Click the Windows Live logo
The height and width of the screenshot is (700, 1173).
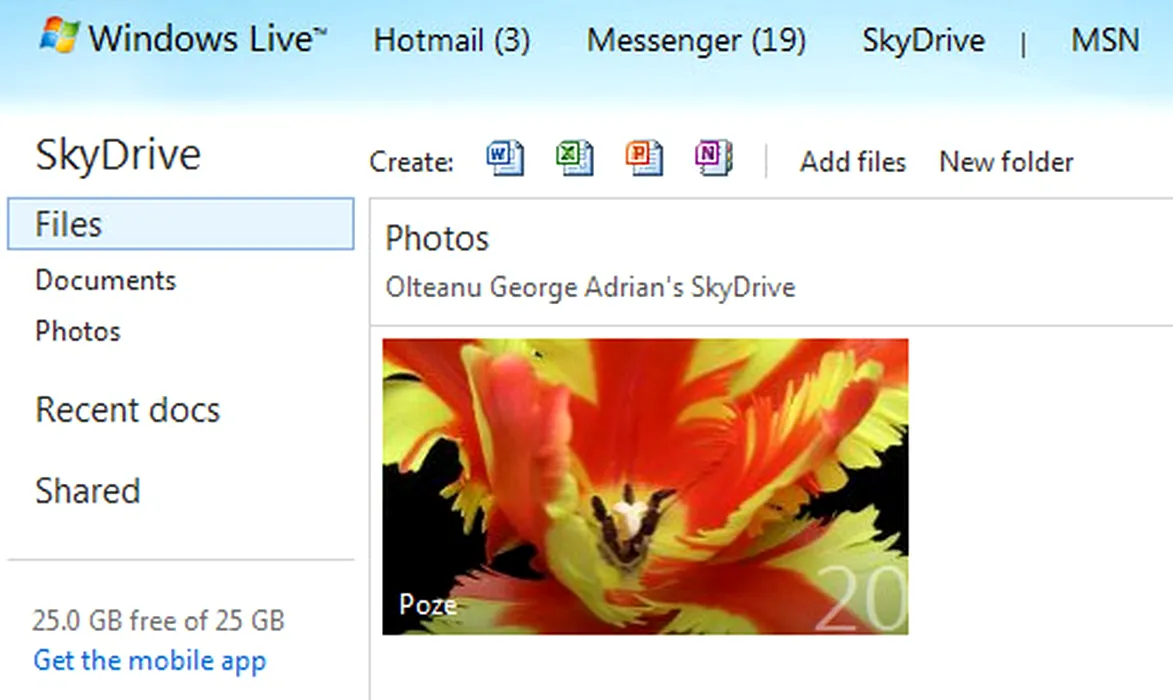tap(184, 39)
